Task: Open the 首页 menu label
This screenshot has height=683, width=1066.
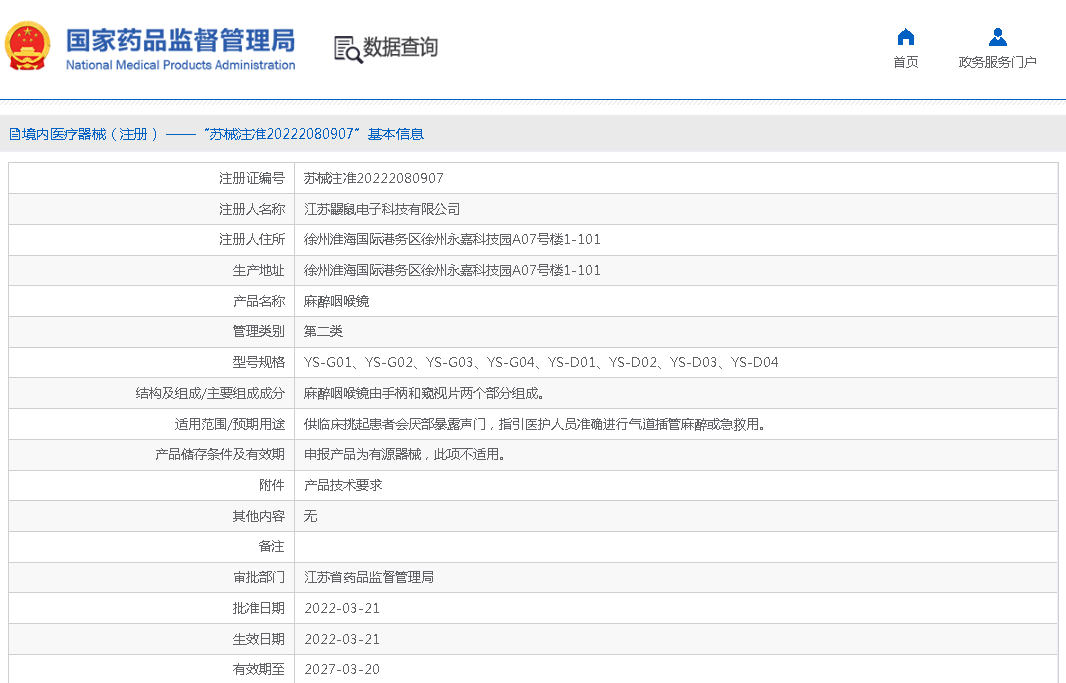Action: [905, 62]
